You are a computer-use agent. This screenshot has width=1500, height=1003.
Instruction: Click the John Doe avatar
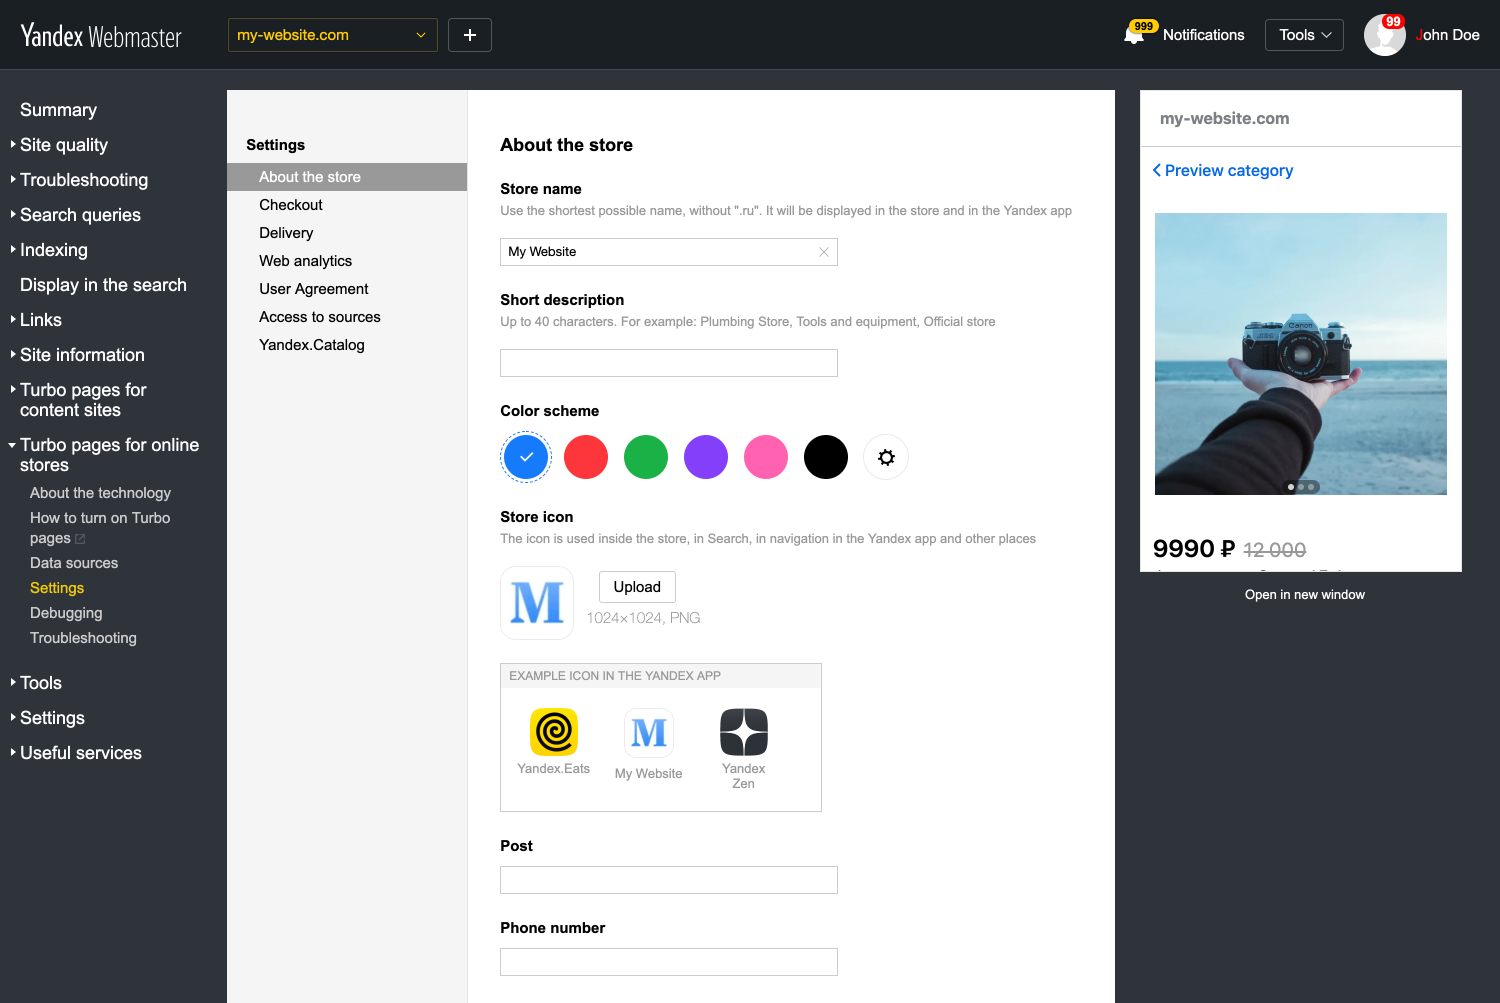(1384, 35)
